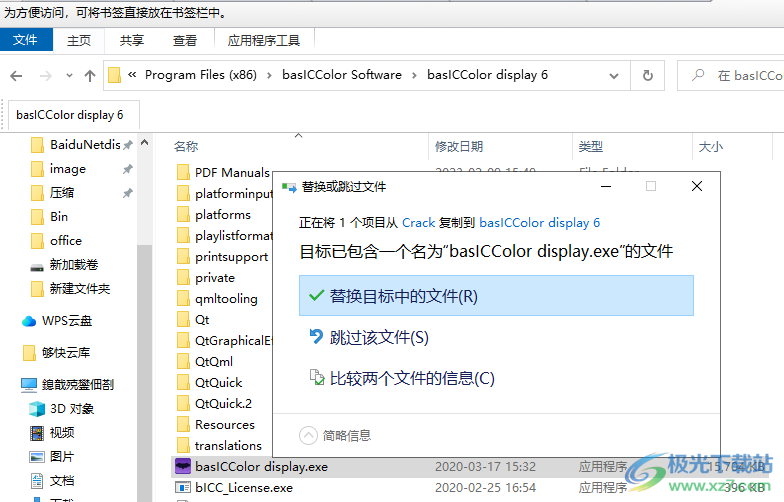This screenshot has height=502, width=784.
Task: Click basICColor display 6 destination link
Action: 540,223
